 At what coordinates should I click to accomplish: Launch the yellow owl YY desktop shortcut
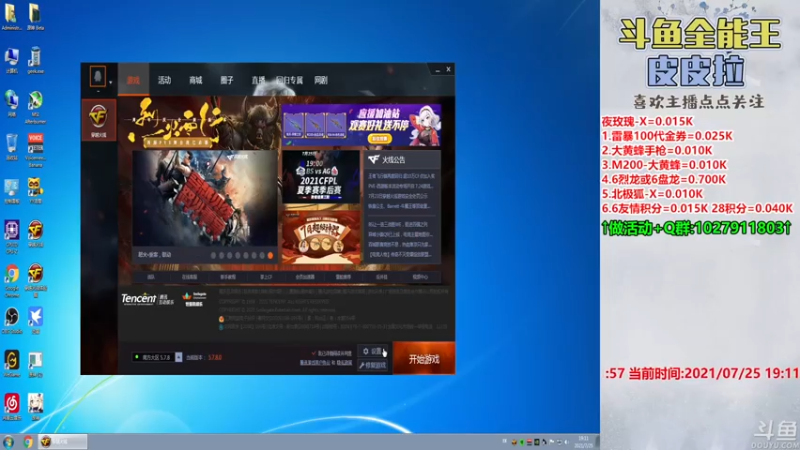click(35, 190)
